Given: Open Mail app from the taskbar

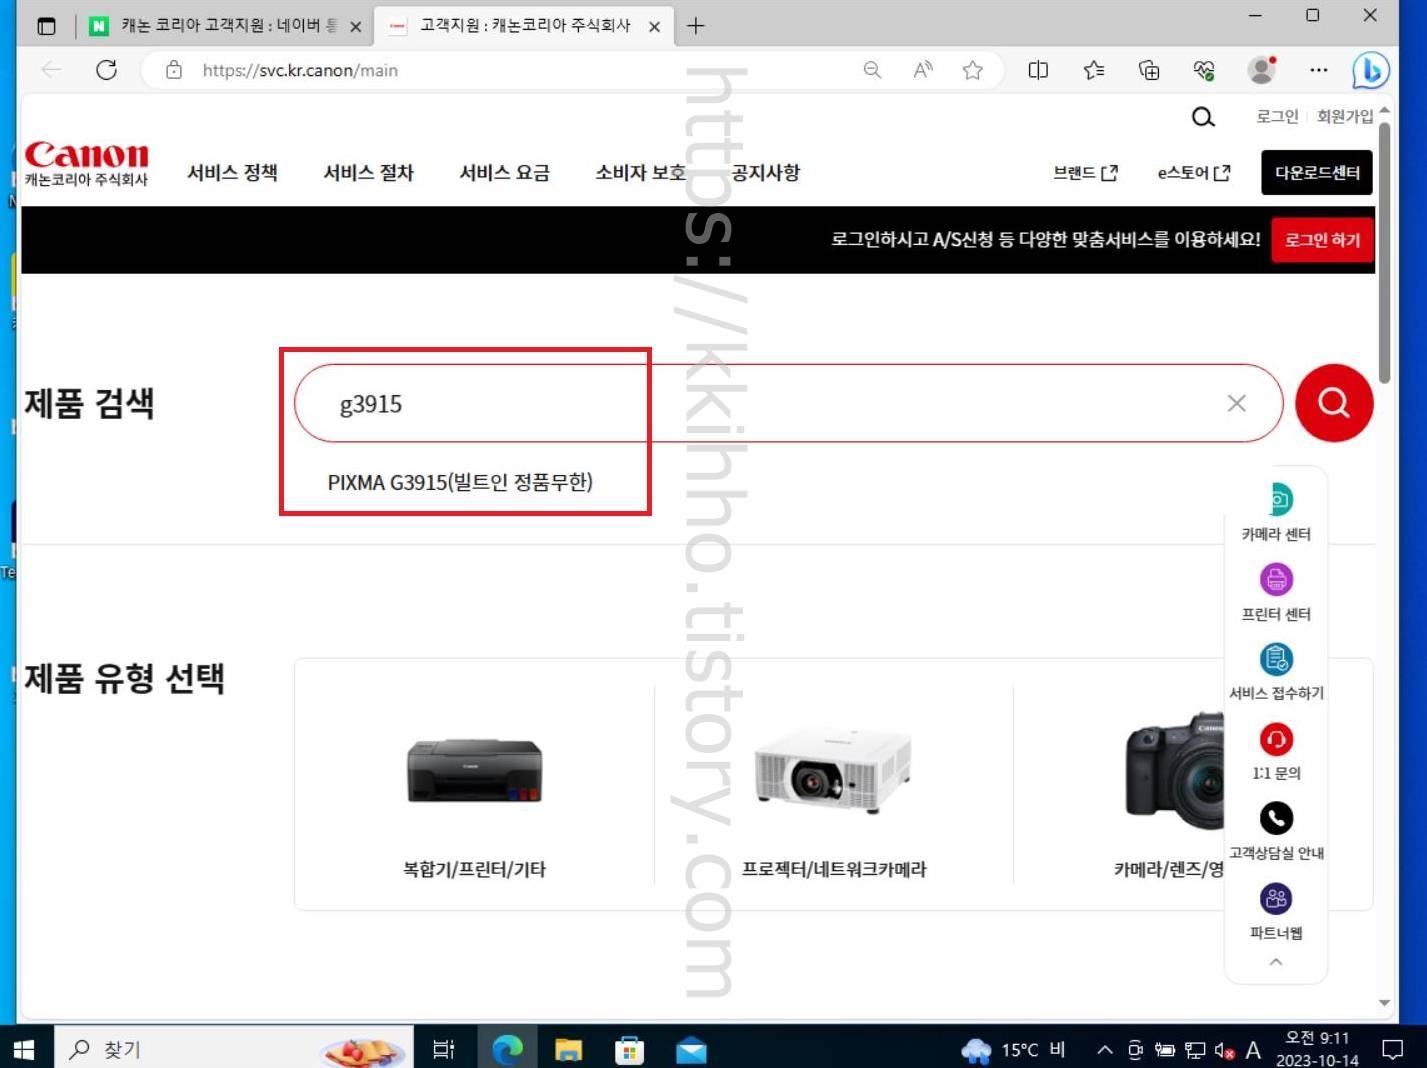Looking at the screenshot, I should [x=691, y=1049].
